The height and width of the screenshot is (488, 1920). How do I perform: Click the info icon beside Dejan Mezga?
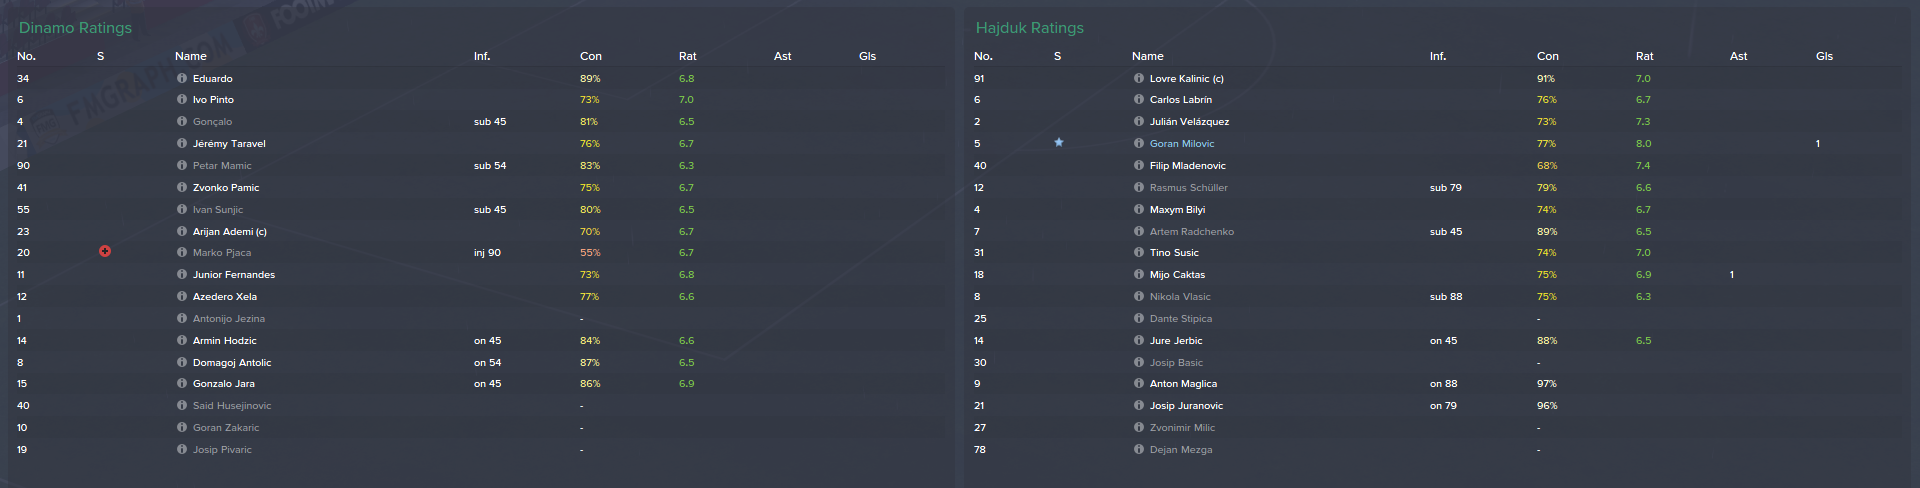(x=1139, y=450)
